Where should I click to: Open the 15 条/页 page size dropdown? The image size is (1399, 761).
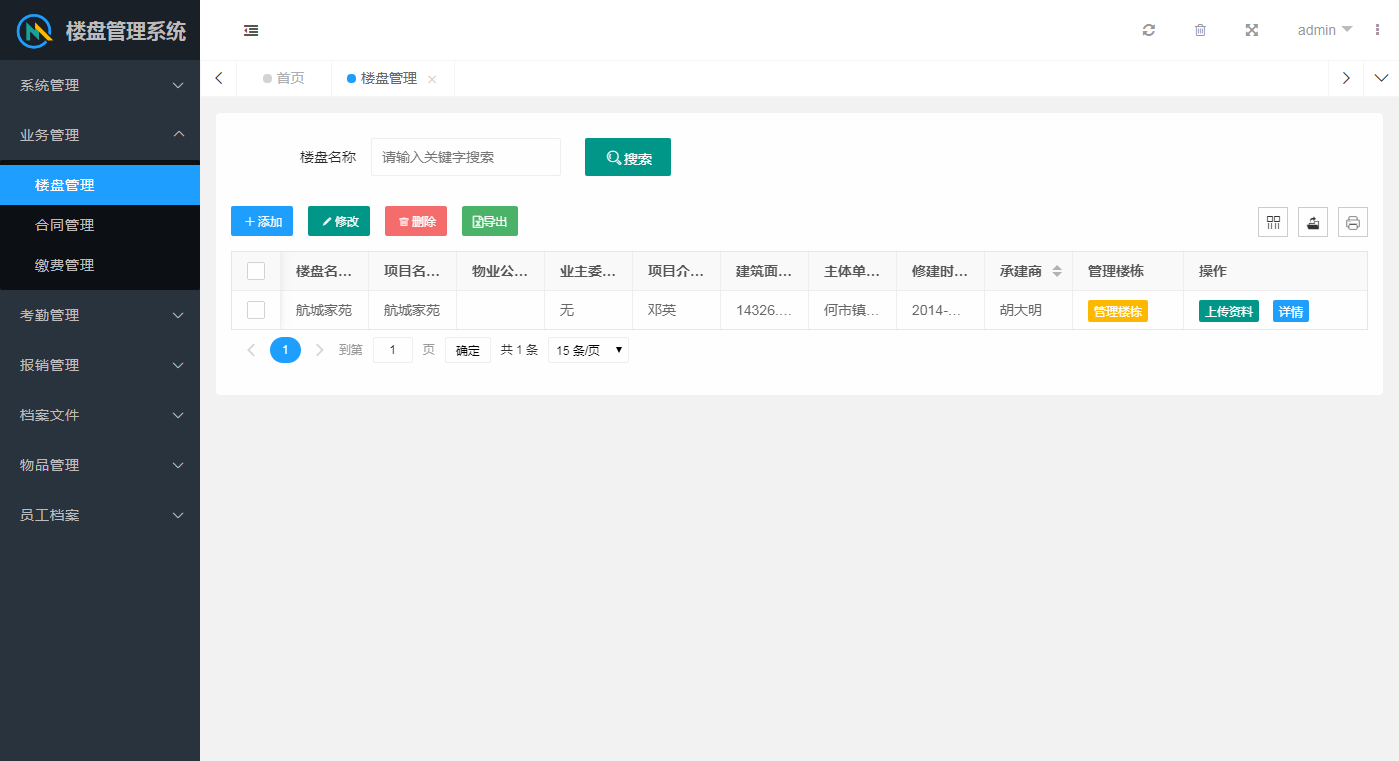(588, 350)
